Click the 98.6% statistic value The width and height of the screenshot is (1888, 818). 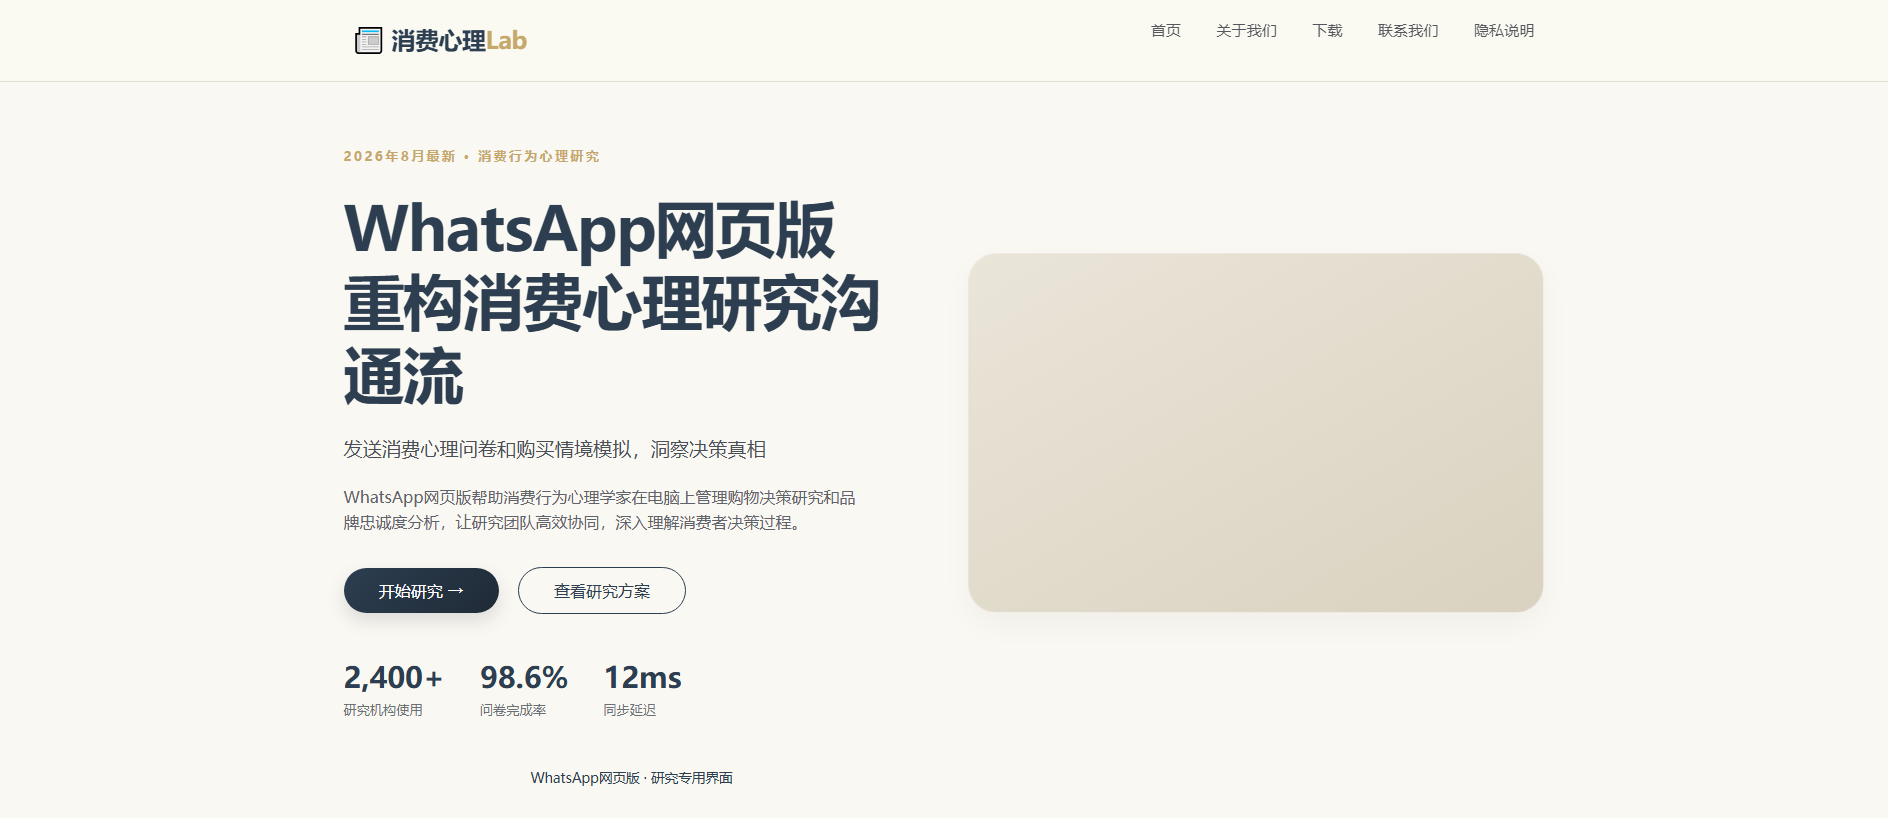[524, 678]
